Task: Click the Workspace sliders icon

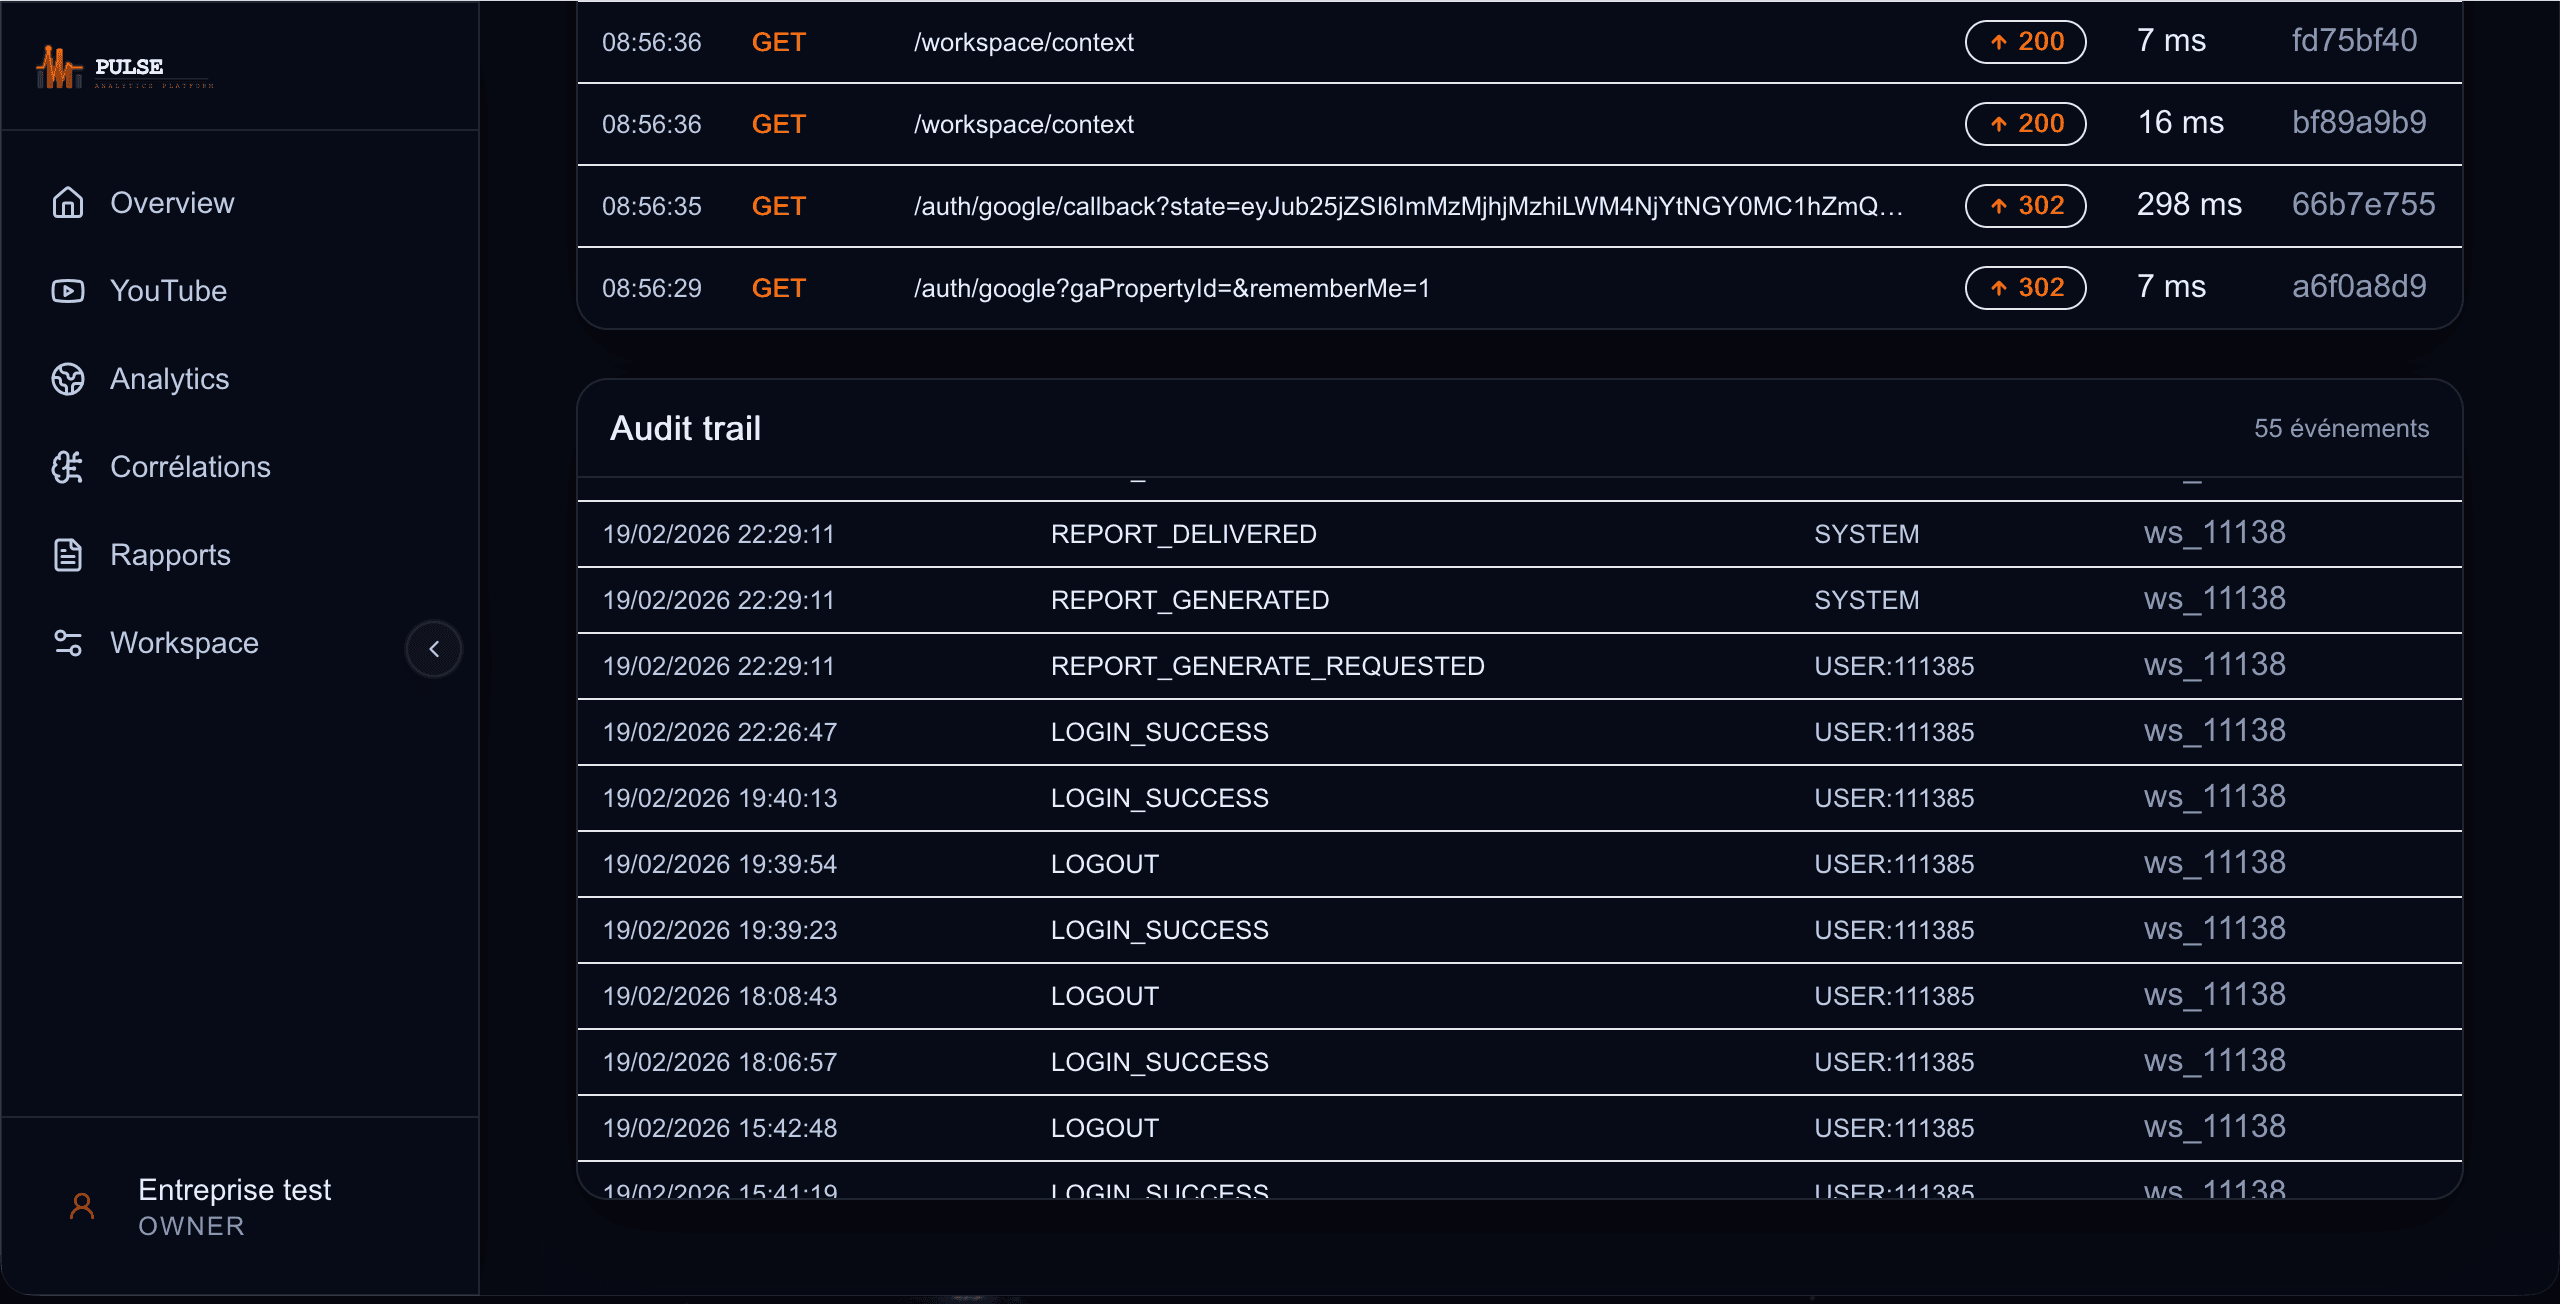Action: pyautogui.click(x=68, y=643)
